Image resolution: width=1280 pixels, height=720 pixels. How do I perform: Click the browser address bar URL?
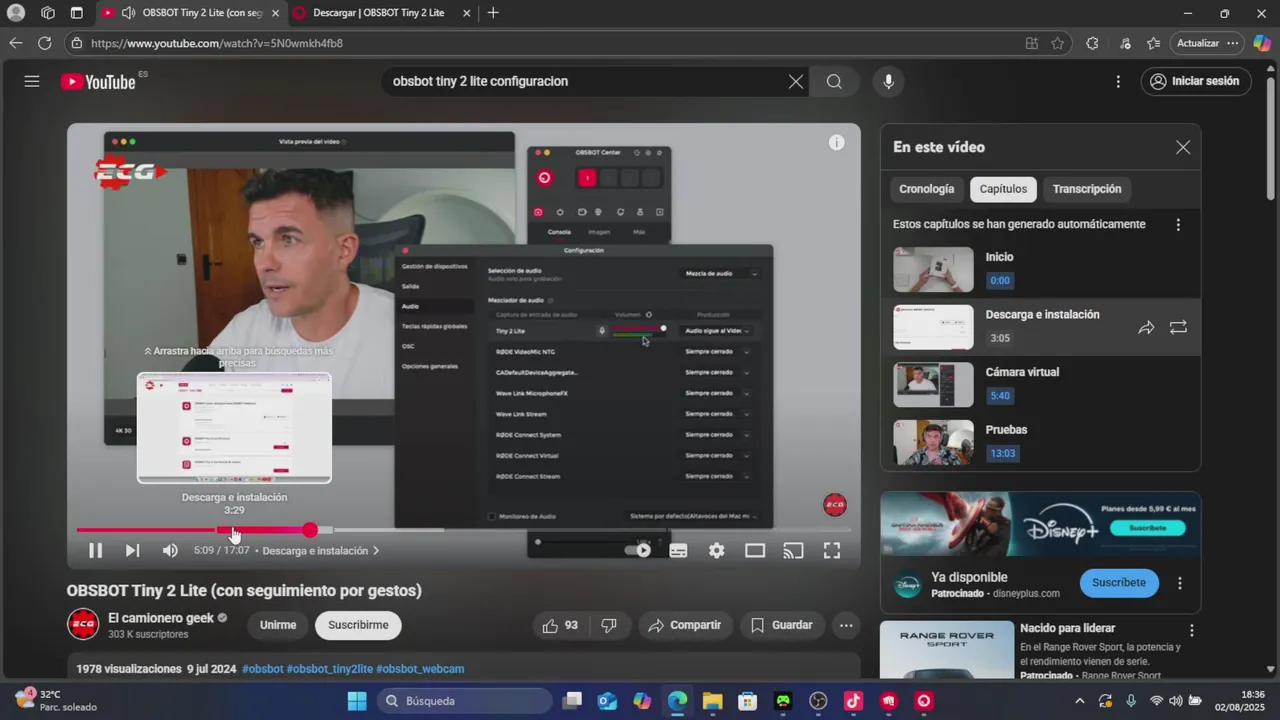click(217, 43)
